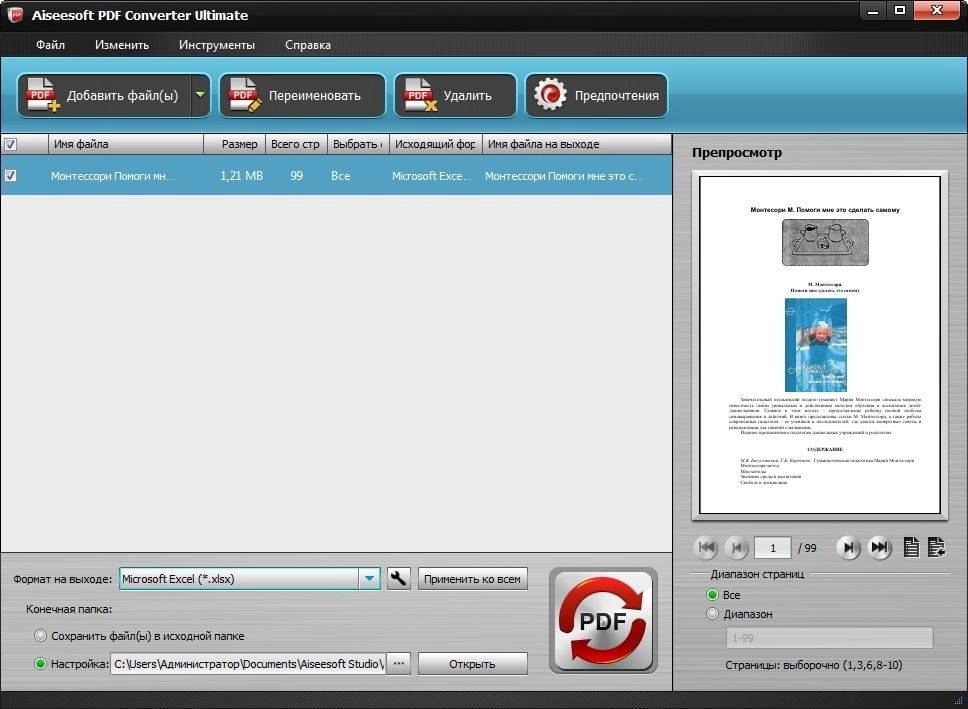Start conversion with big PDF button

603,621
